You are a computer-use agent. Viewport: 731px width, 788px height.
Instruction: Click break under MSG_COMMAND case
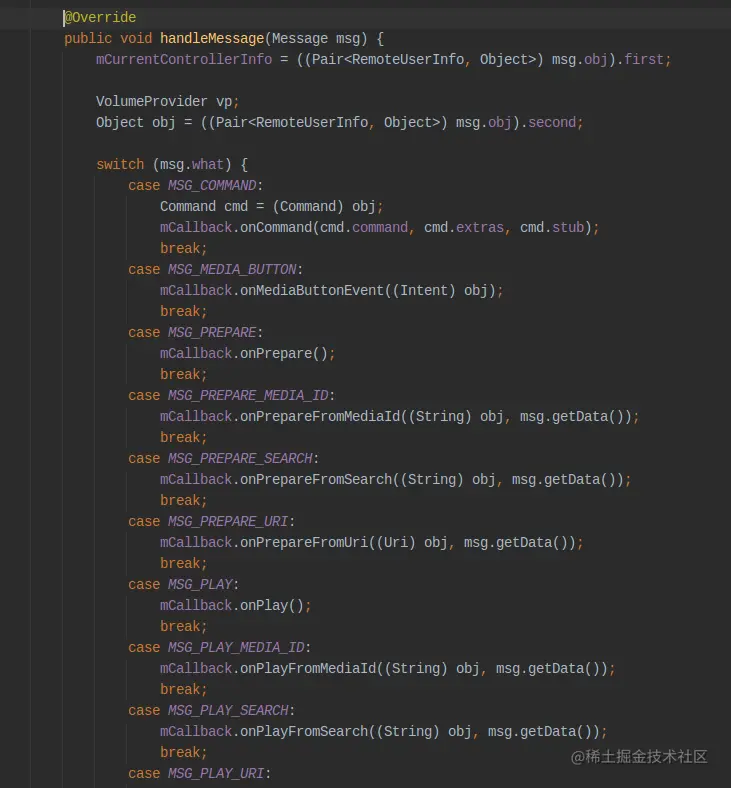tap(183, 249)
